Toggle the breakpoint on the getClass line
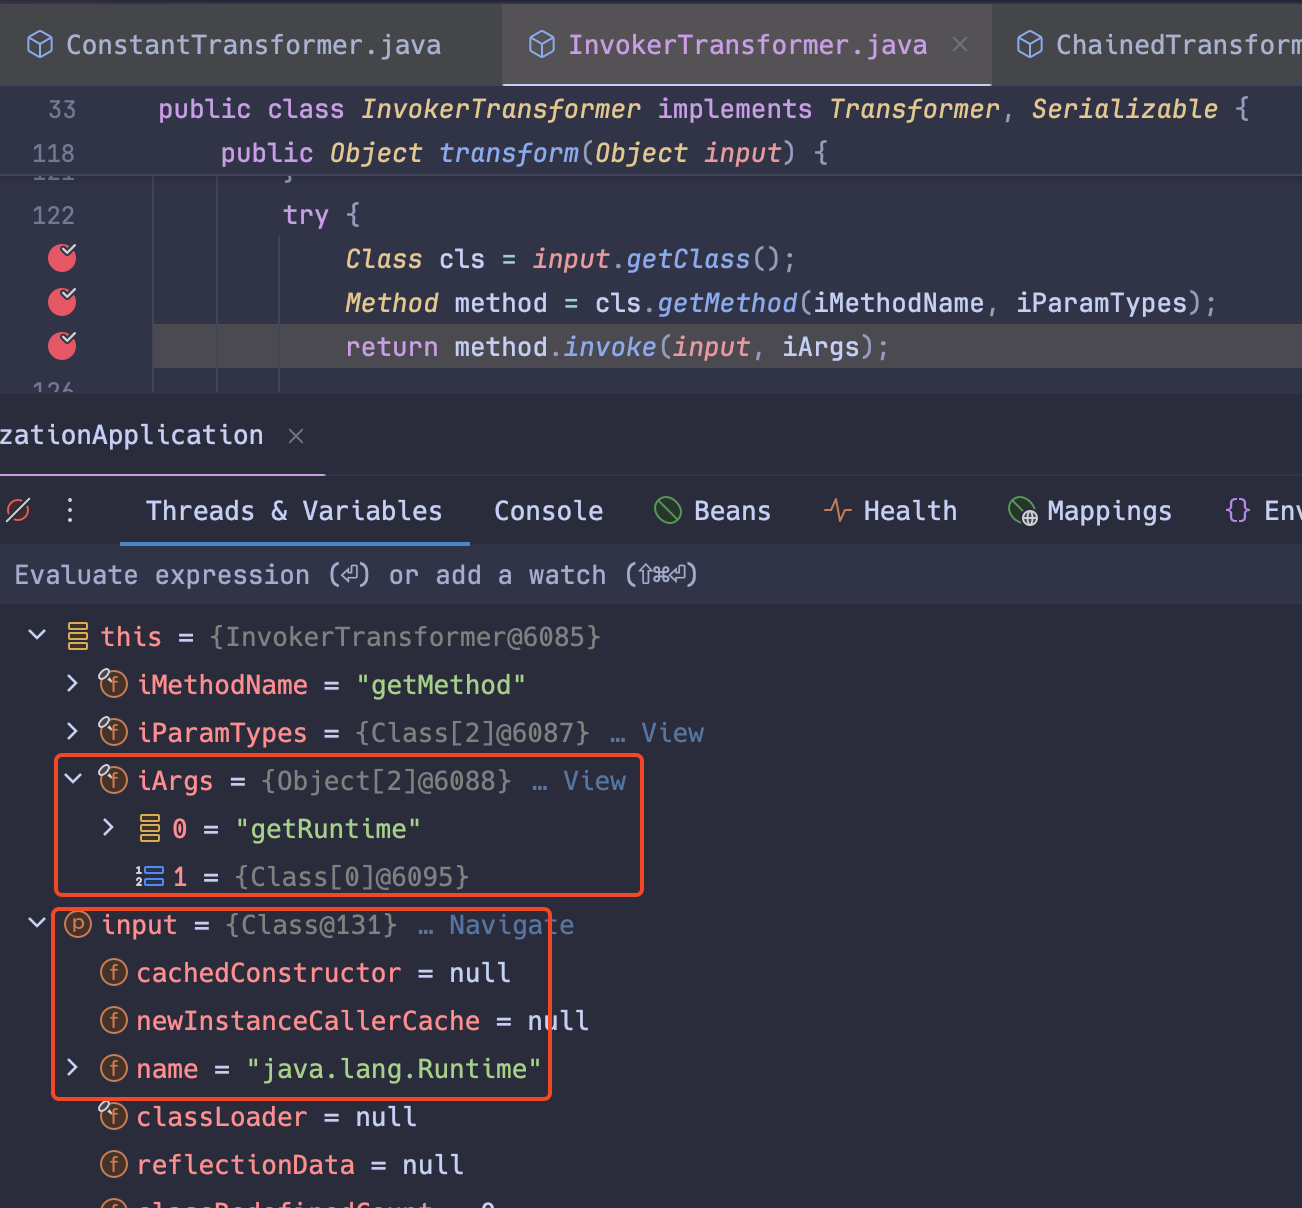This screenshot has height=1208, width=1302. pyautogui.click(x=61, y=258)
